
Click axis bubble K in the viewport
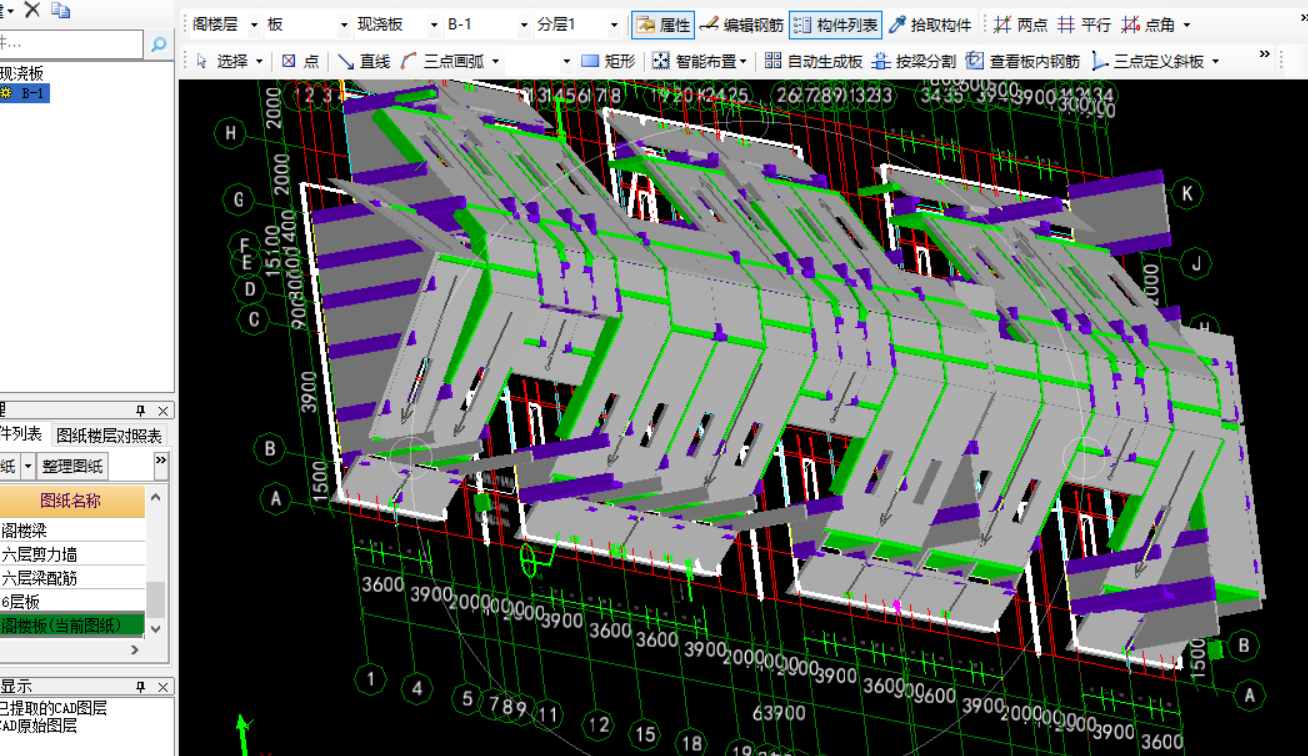1187,193
